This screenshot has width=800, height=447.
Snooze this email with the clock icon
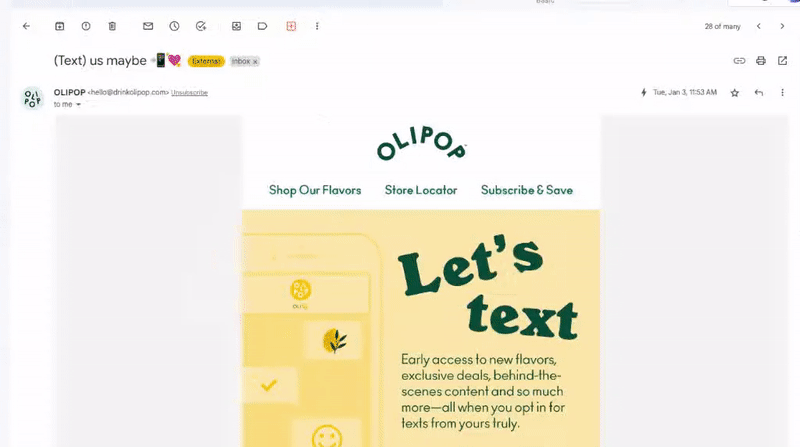[174, 26]
